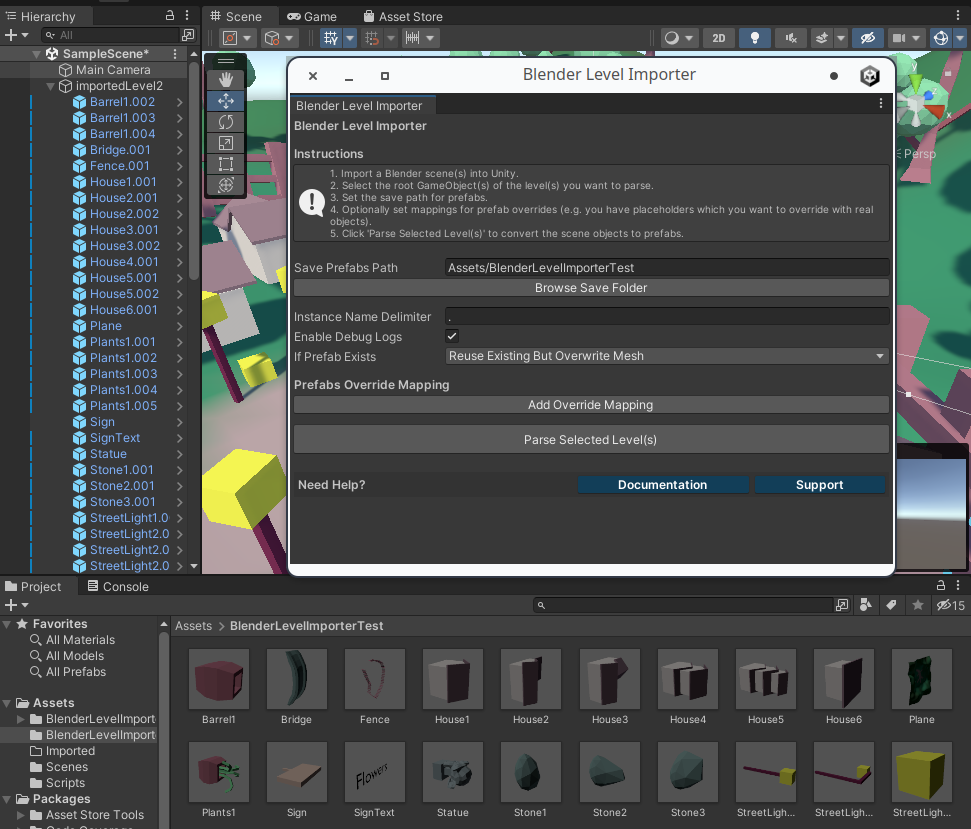Click the Assets breadcrumb in Project
This screenshot has height=829, width=971.
click(x=193, y=626)
